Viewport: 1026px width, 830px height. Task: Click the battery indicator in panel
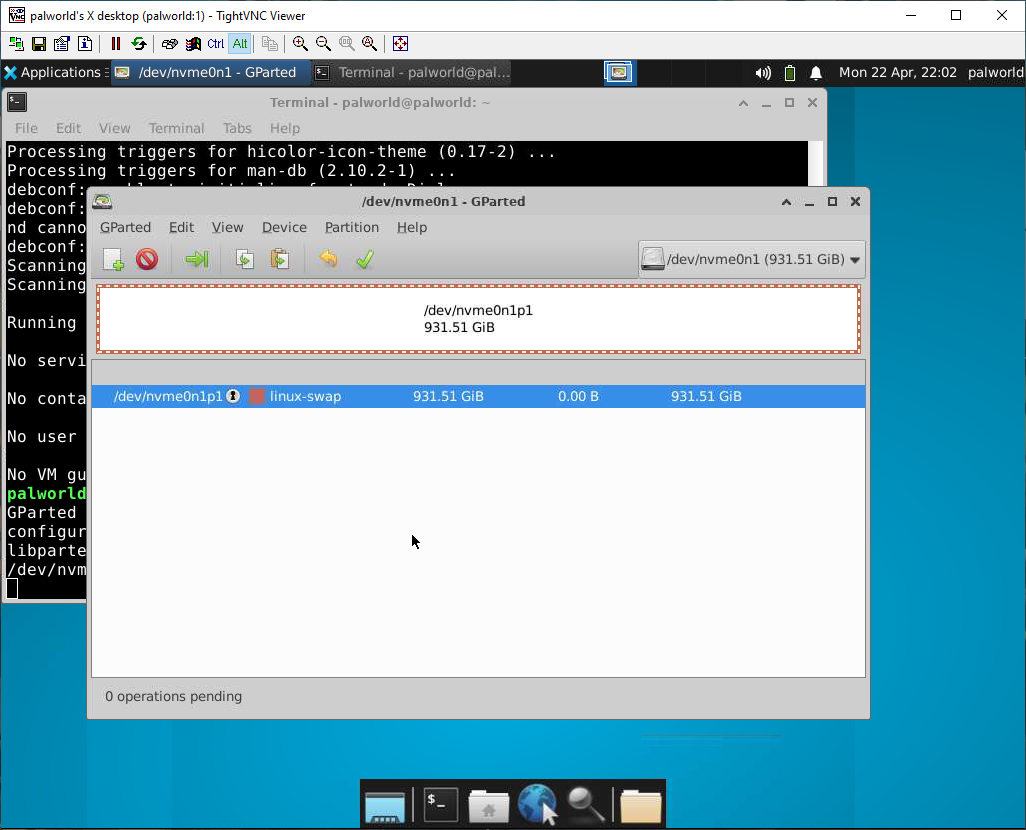coord(790,73)
